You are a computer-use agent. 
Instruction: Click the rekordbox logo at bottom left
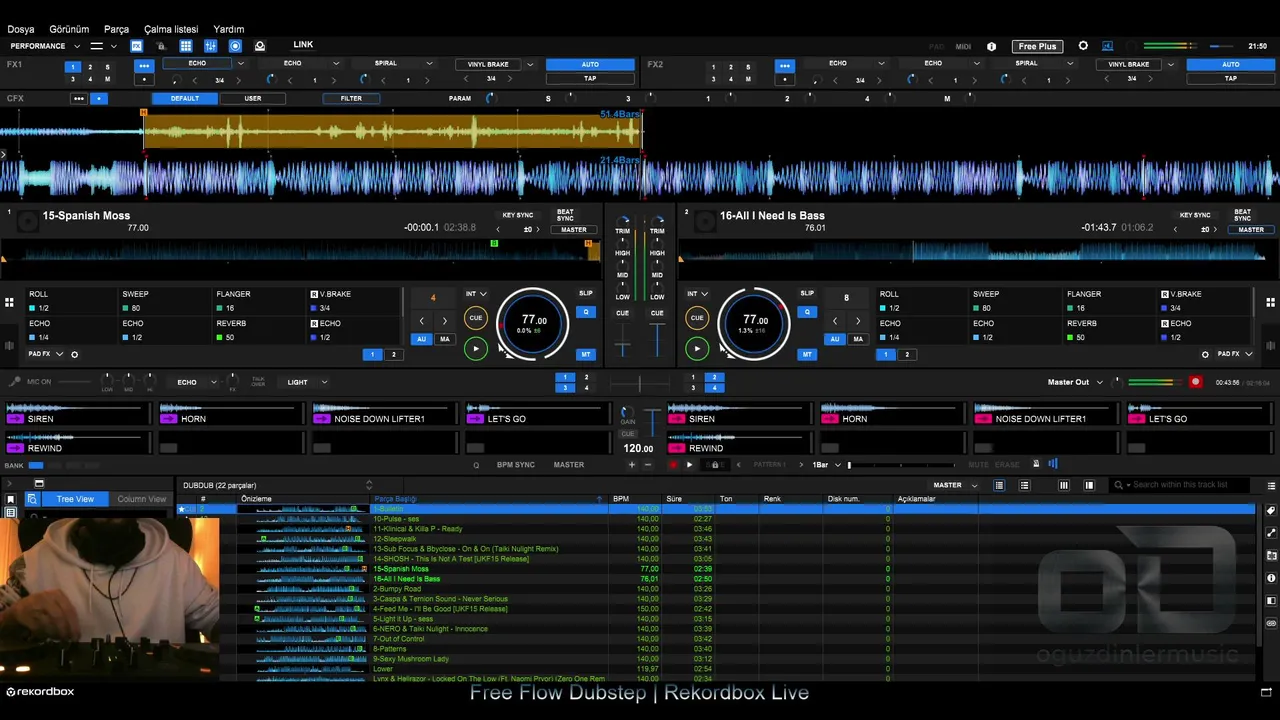coord(40,692)
